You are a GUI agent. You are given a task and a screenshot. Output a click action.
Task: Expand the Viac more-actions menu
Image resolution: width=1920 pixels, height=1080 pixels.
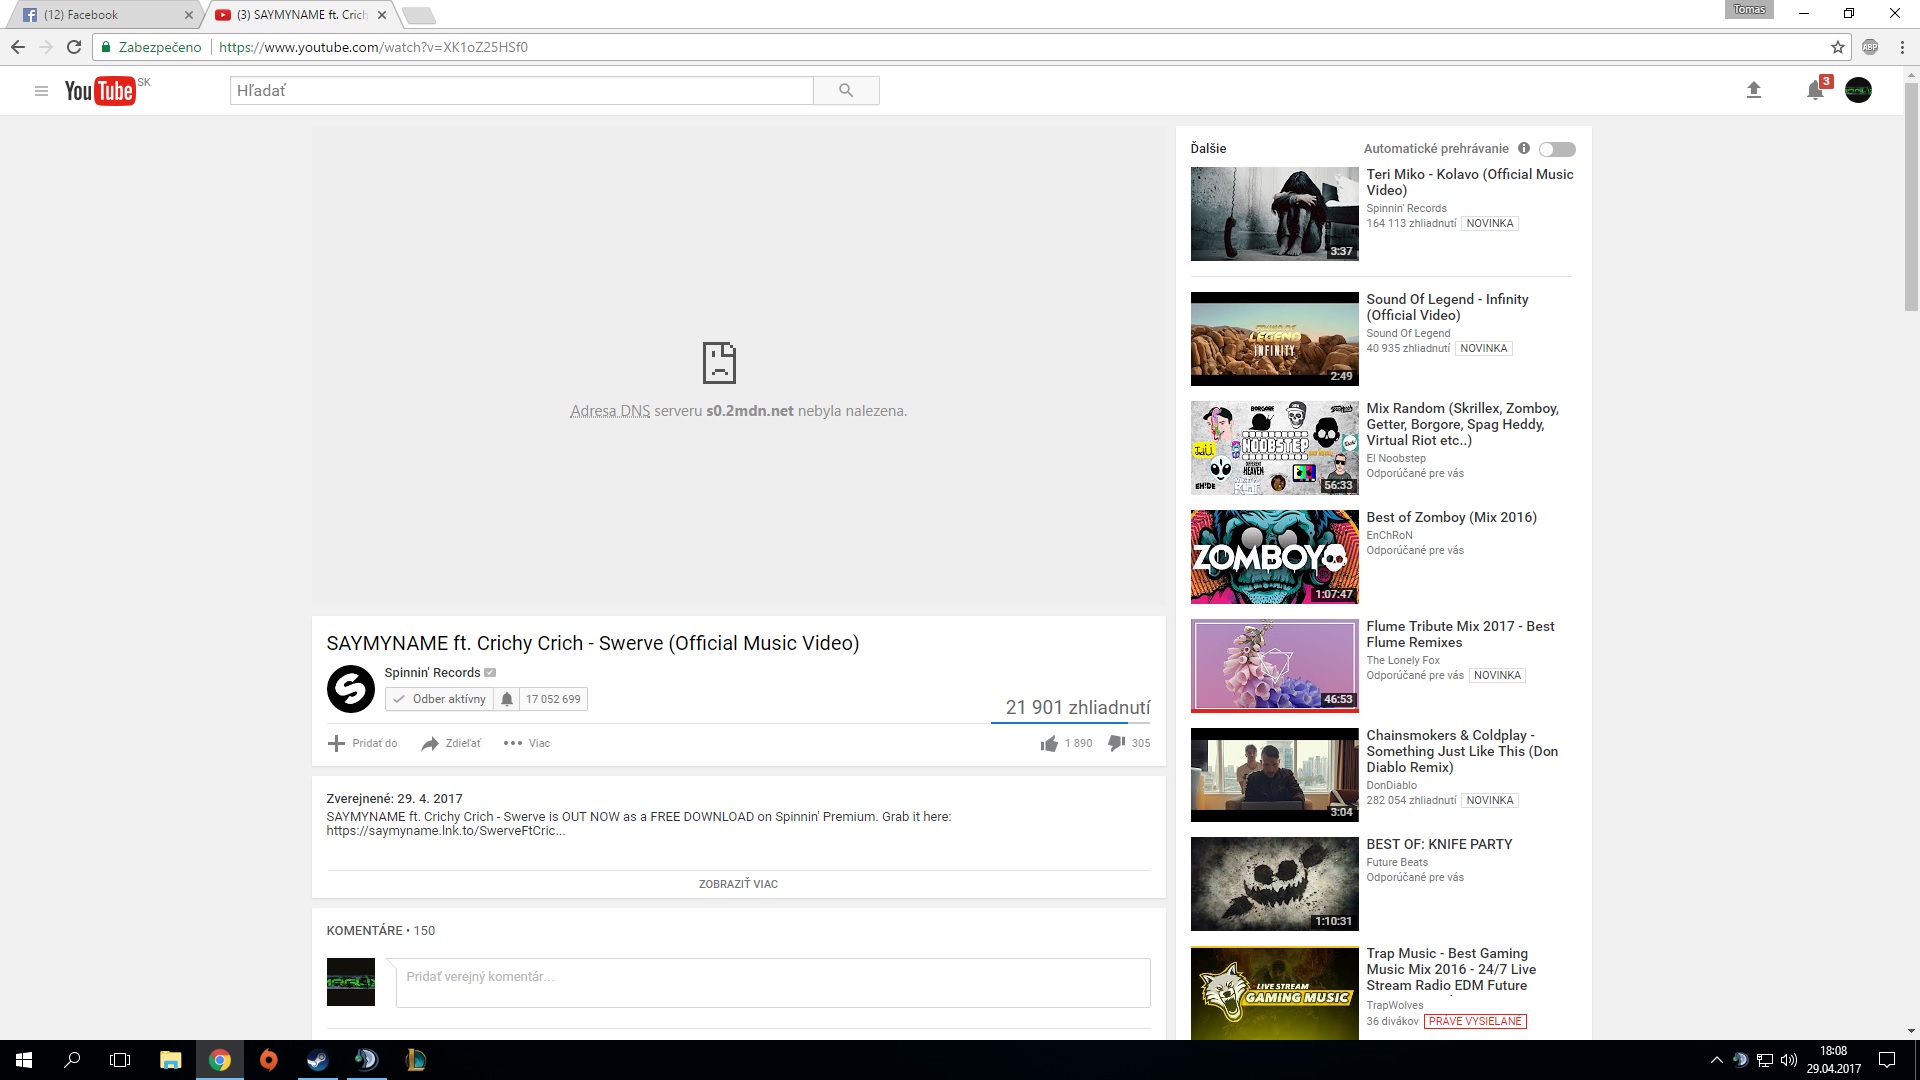(527, 743)
